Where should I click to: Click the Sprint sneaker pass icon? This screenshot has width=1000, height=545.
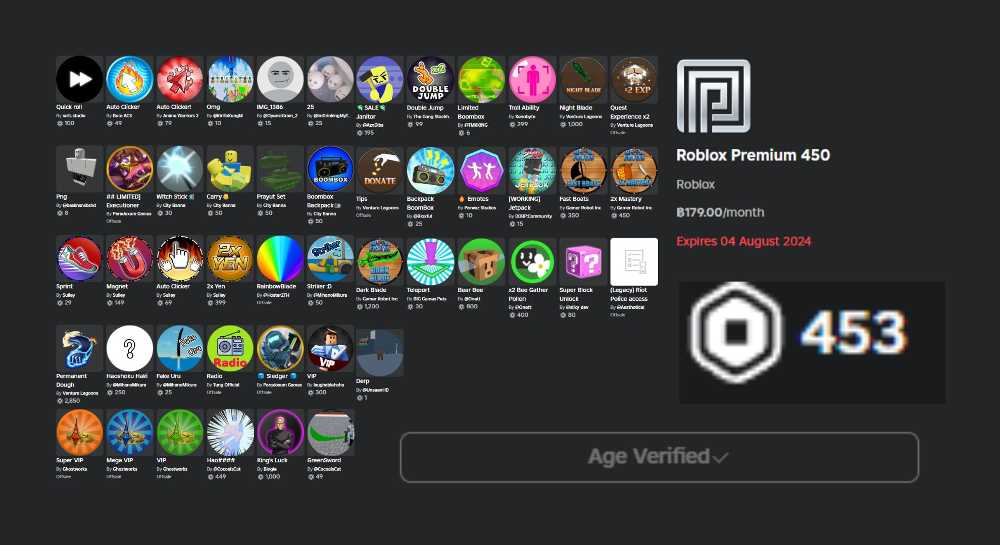click(x=79, y=259)
